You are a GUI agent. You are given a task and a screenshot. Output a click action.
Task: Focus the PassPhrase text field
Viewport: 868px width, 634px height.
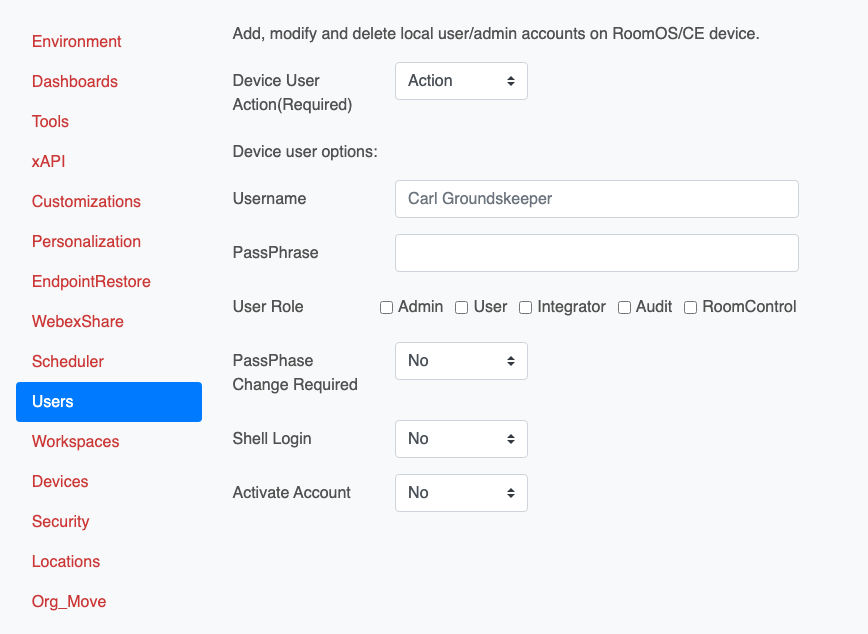[x=596, y=253]
